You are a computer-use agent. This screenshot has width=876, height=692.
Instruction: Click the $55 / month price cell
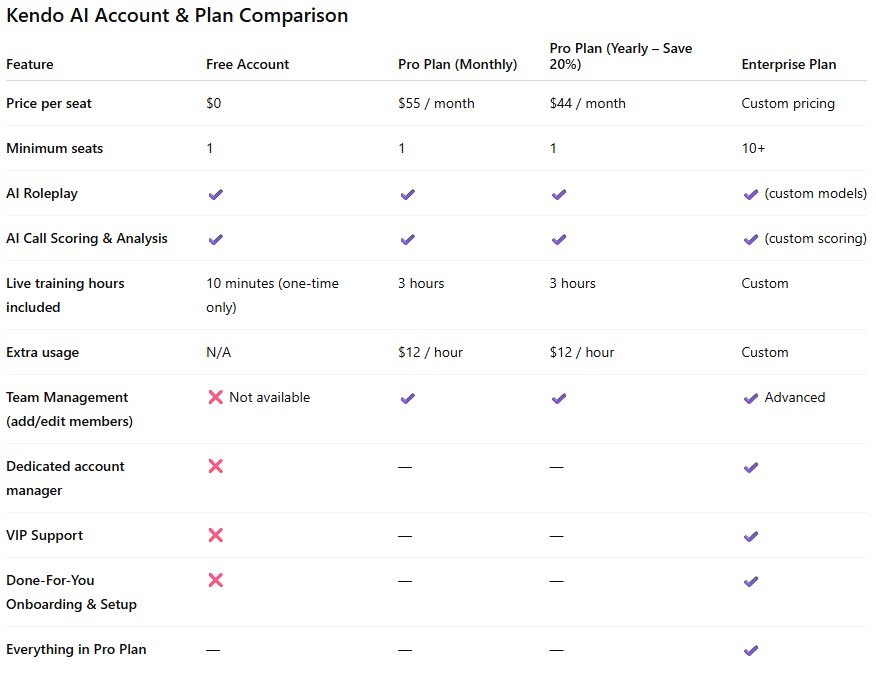tap(436, 104)
